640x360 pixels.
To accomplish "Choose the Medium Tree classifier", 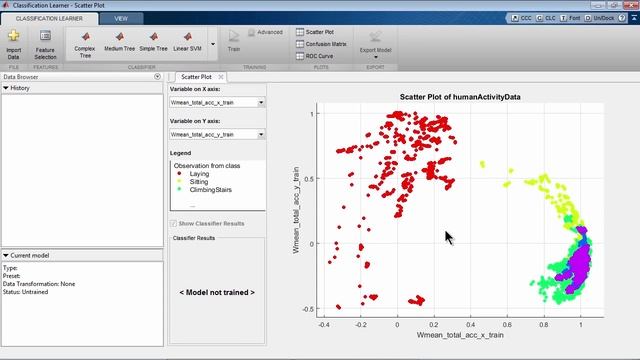I will 119,42.
